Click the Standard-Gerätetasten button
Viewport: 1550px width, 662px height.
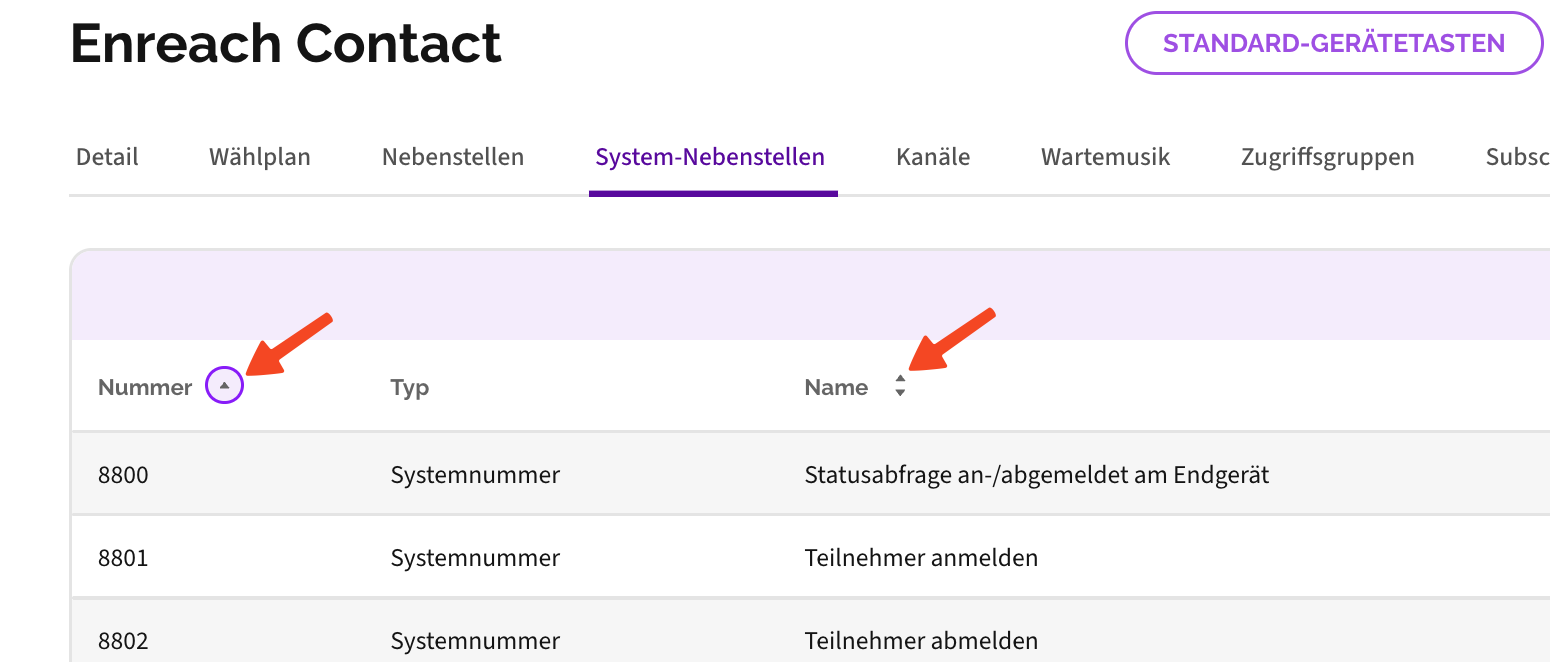point(1334,43)
